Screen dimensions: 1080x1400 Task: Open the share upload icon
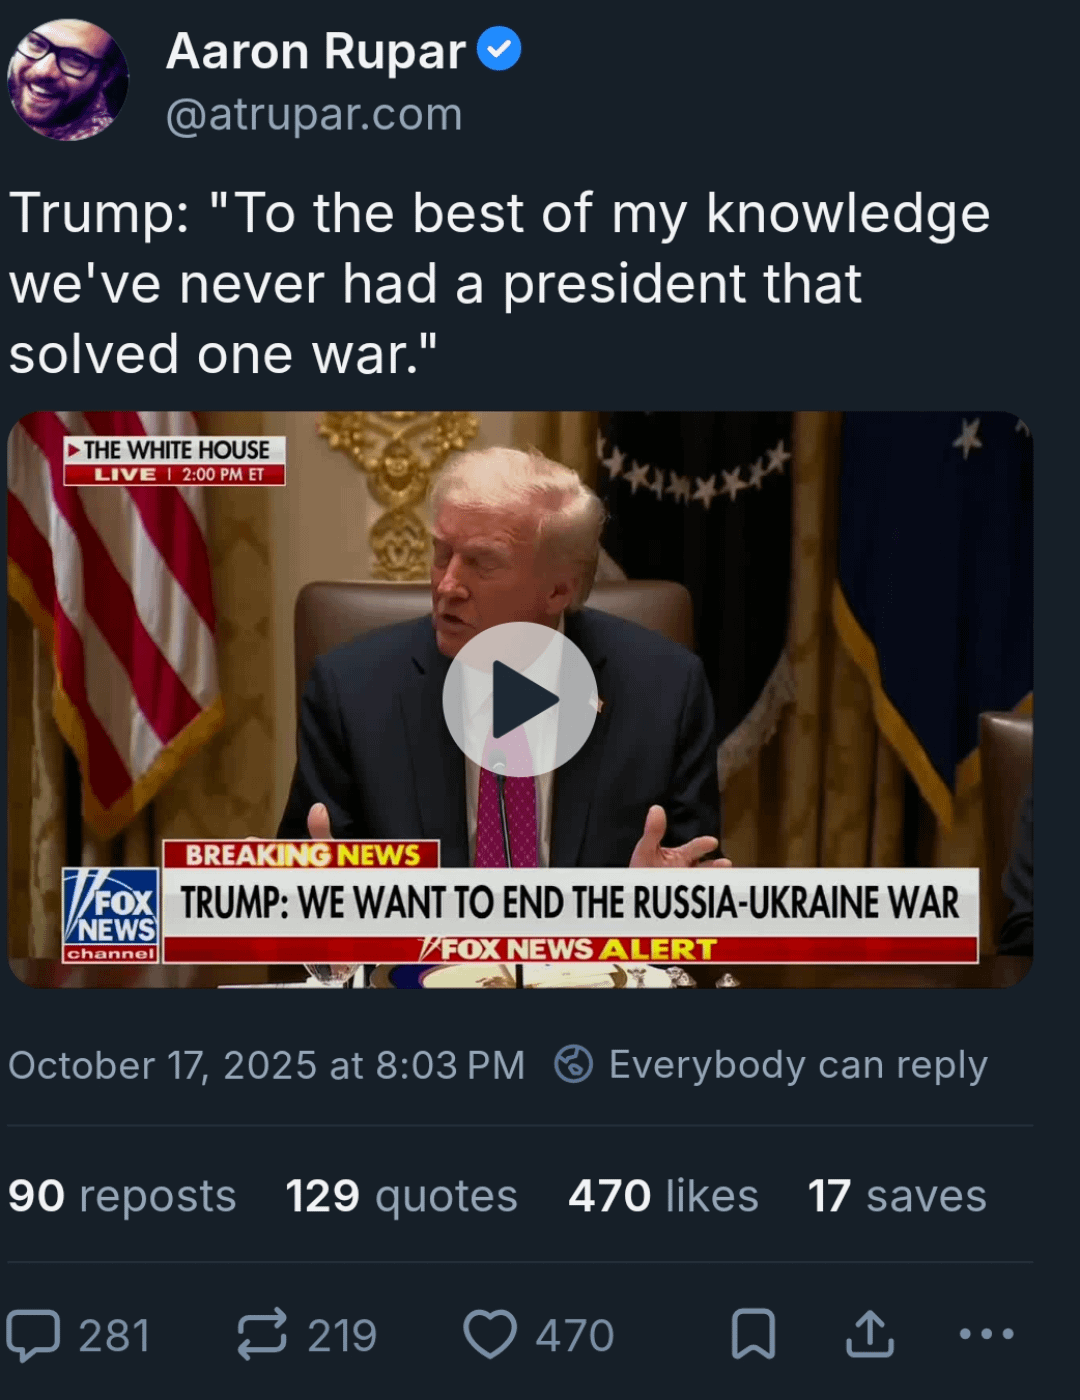point(870,1334)
